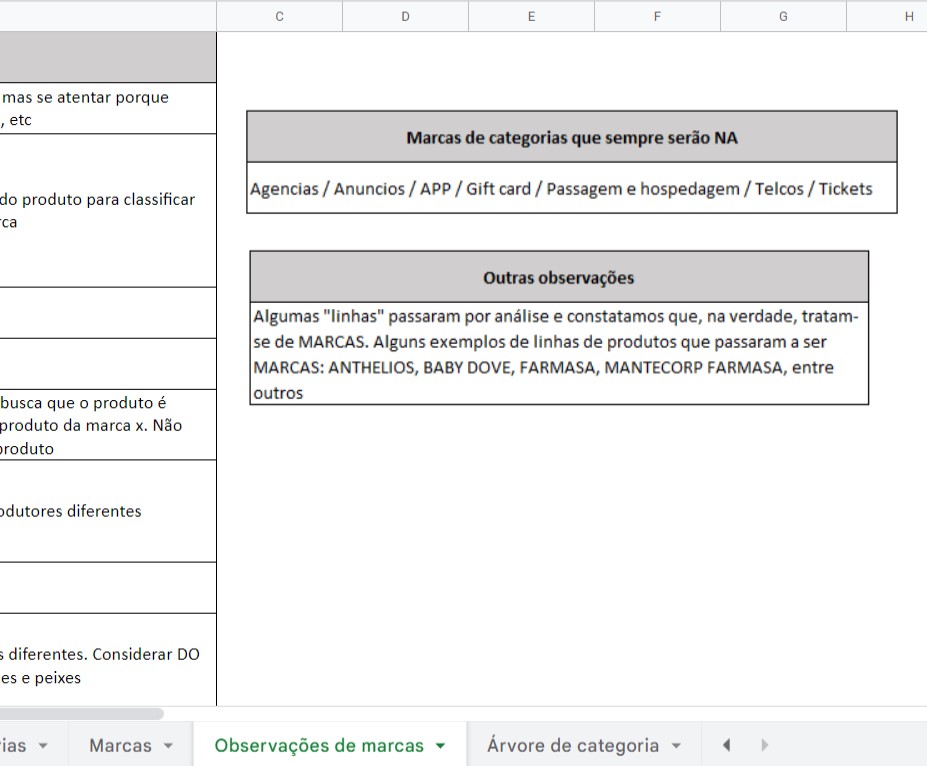Image resolution: width=927 pixels, height=766 pixels.
Task: Open Observações de marcas tab menu arrow
Action: pos(440,746)
